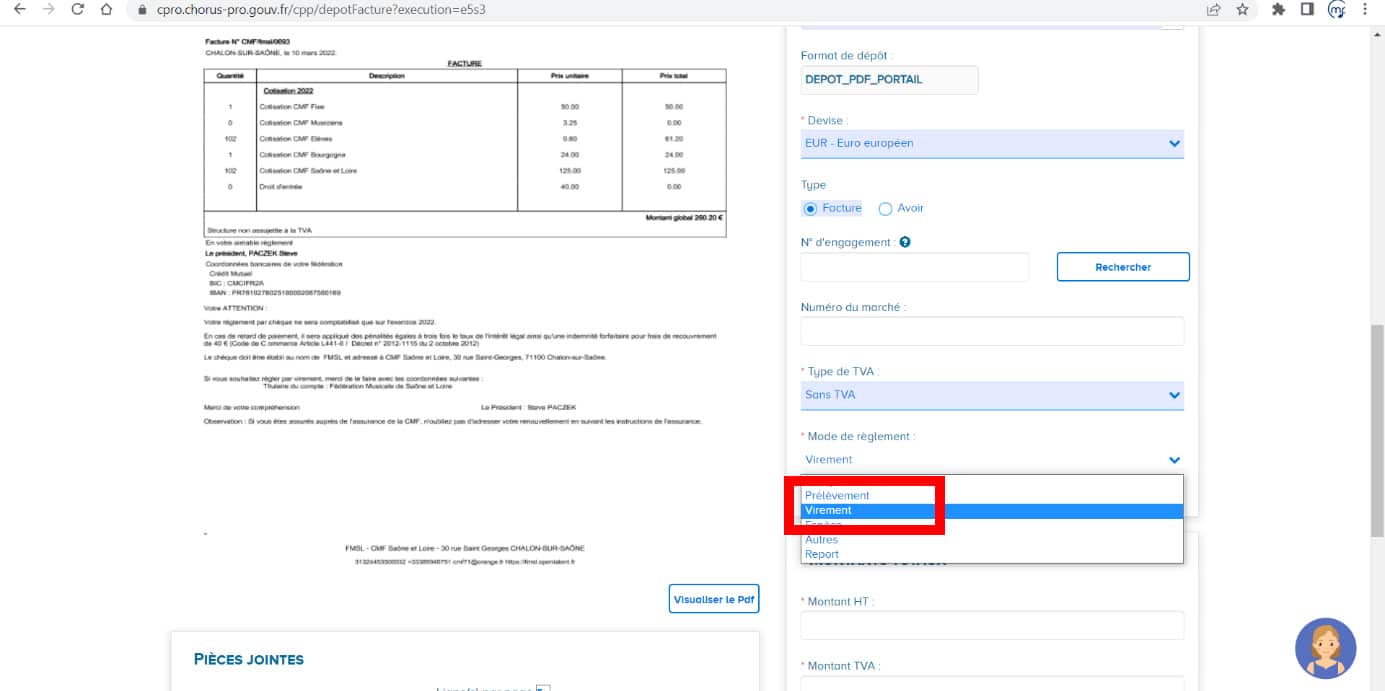Open the chat assistant avatar
Screen dimensions: 1385x691
pyautogui.click(x=1325, y=648)
